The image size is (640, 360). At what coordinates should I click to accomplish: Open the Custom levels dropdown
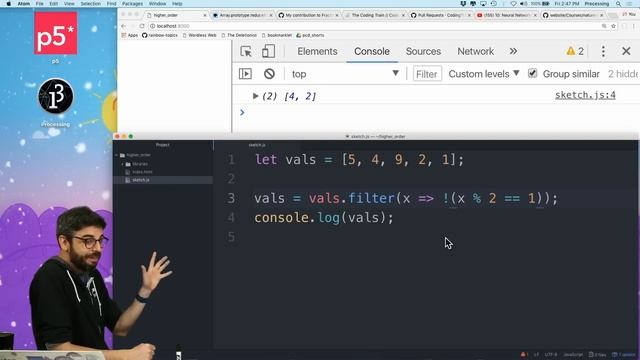[x=484, y=74]
